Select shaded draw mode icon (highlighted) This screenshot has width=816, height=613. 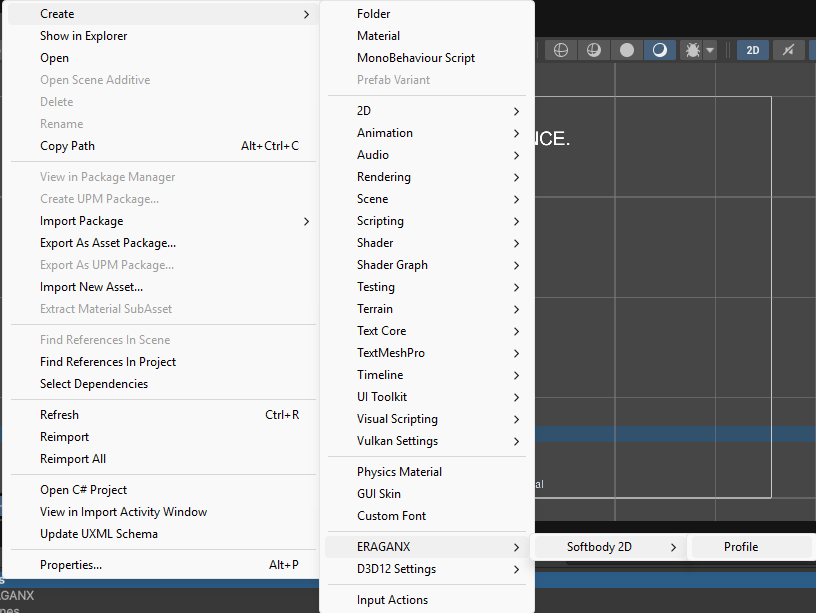click(x=659, y=50)
